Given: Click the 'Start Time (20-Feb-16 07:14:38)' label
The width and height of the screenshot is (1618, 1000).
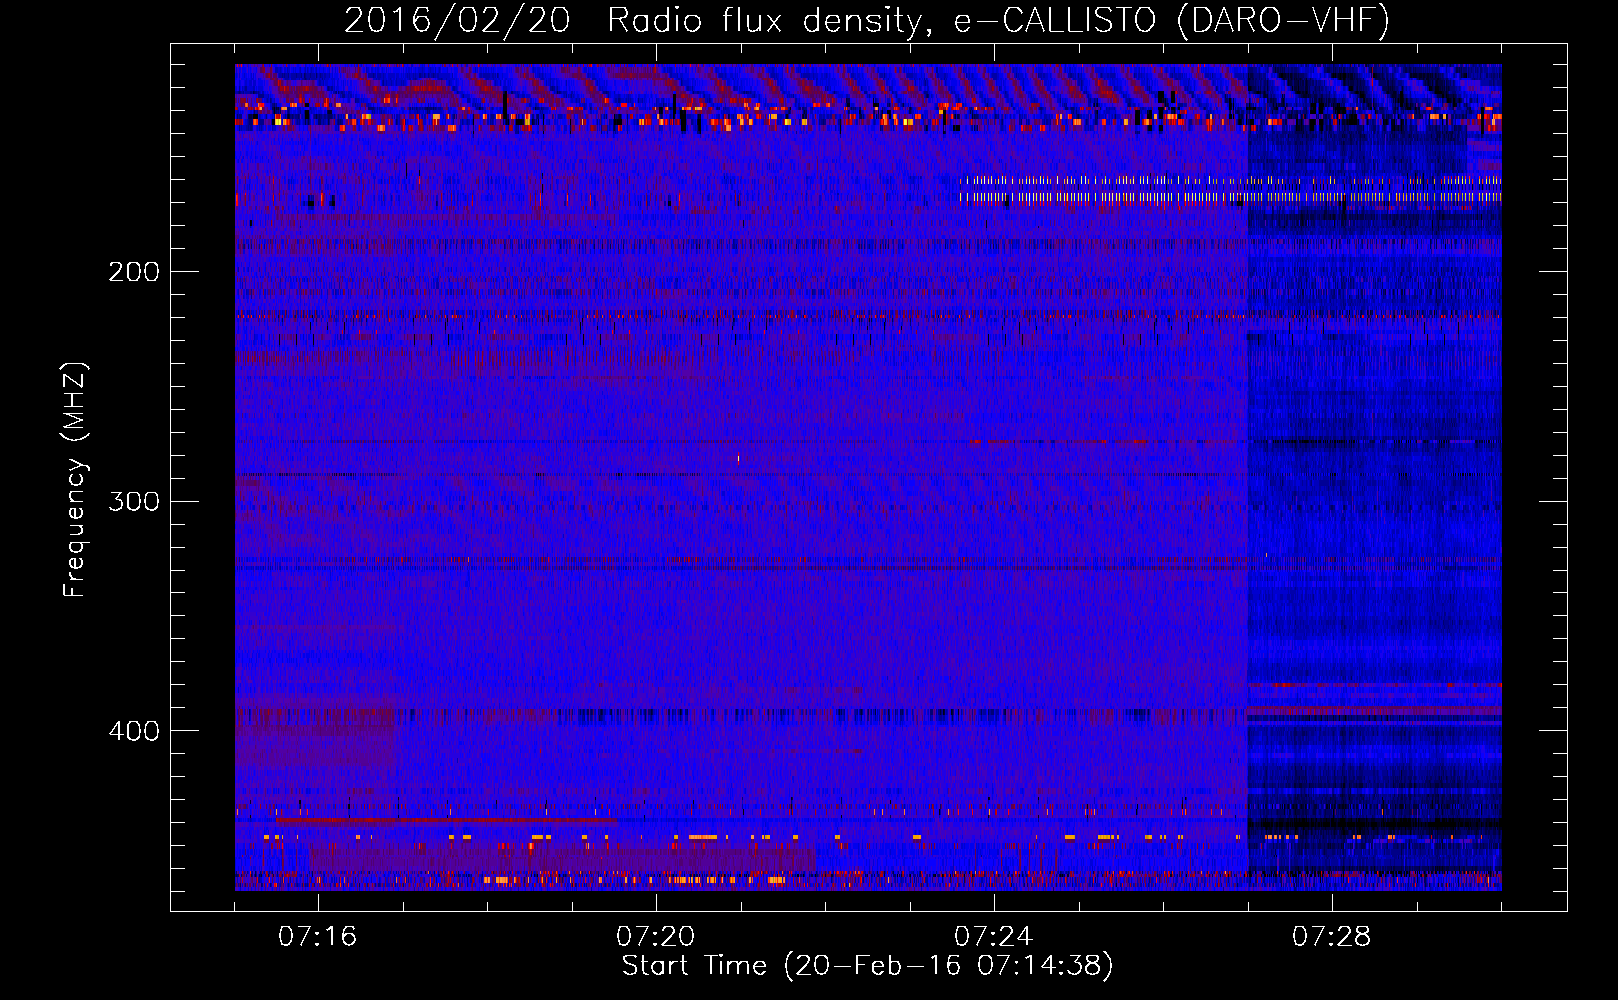Looking at the screenshot, I should pyautogui.click(x=867, y=966).
